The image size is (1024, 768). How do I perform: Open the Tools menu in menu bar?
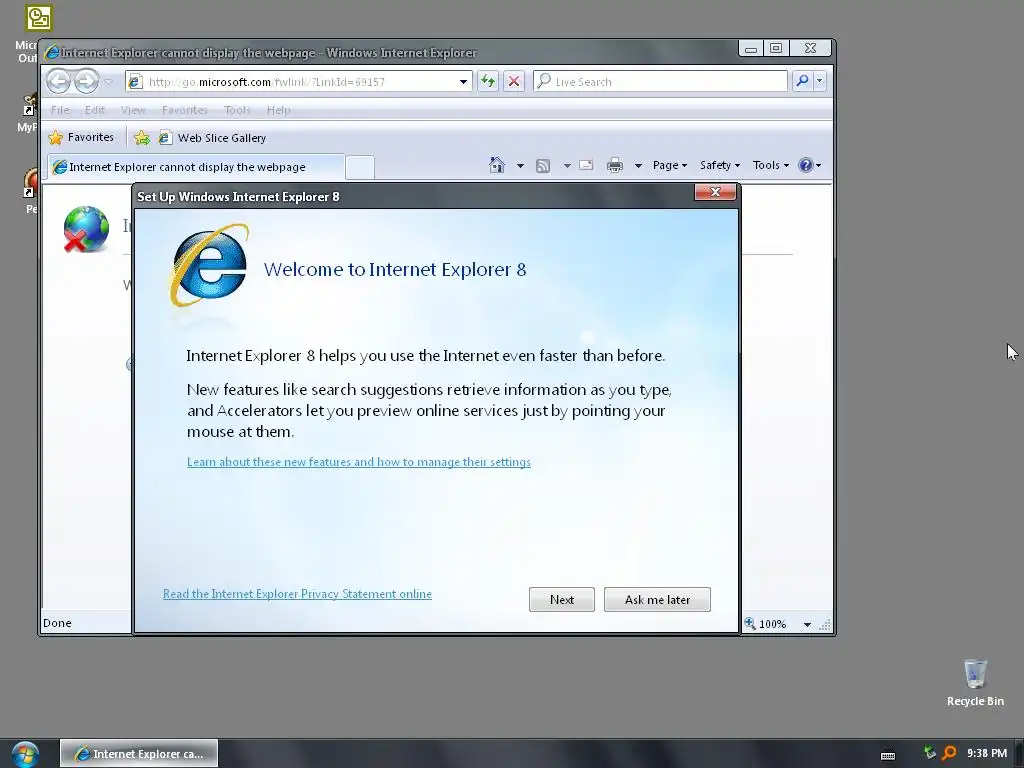[237, 110]
